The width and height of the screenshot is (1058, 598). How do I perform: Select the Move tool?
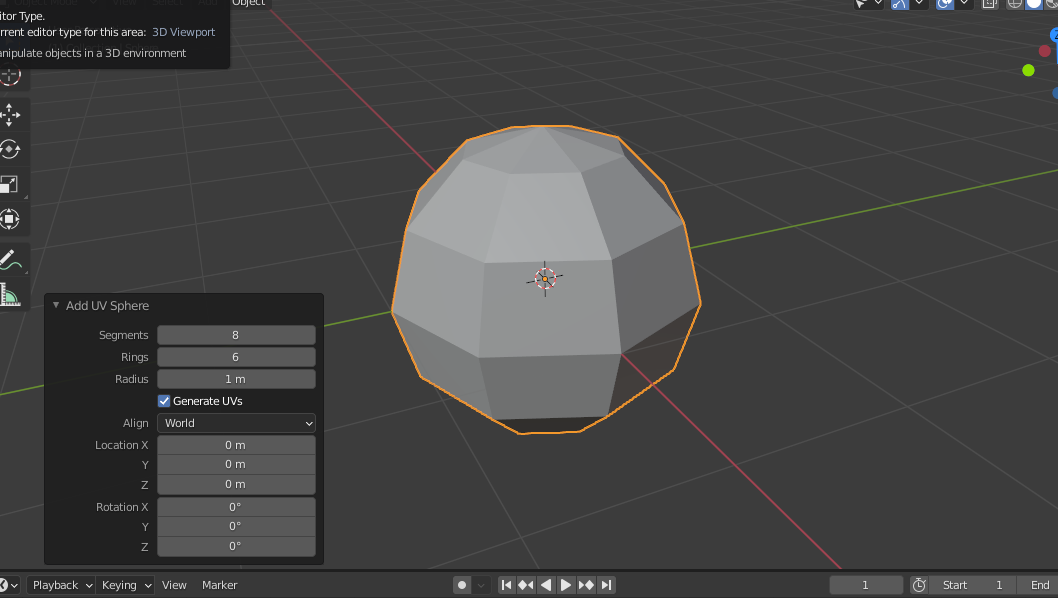coord(10,115)
